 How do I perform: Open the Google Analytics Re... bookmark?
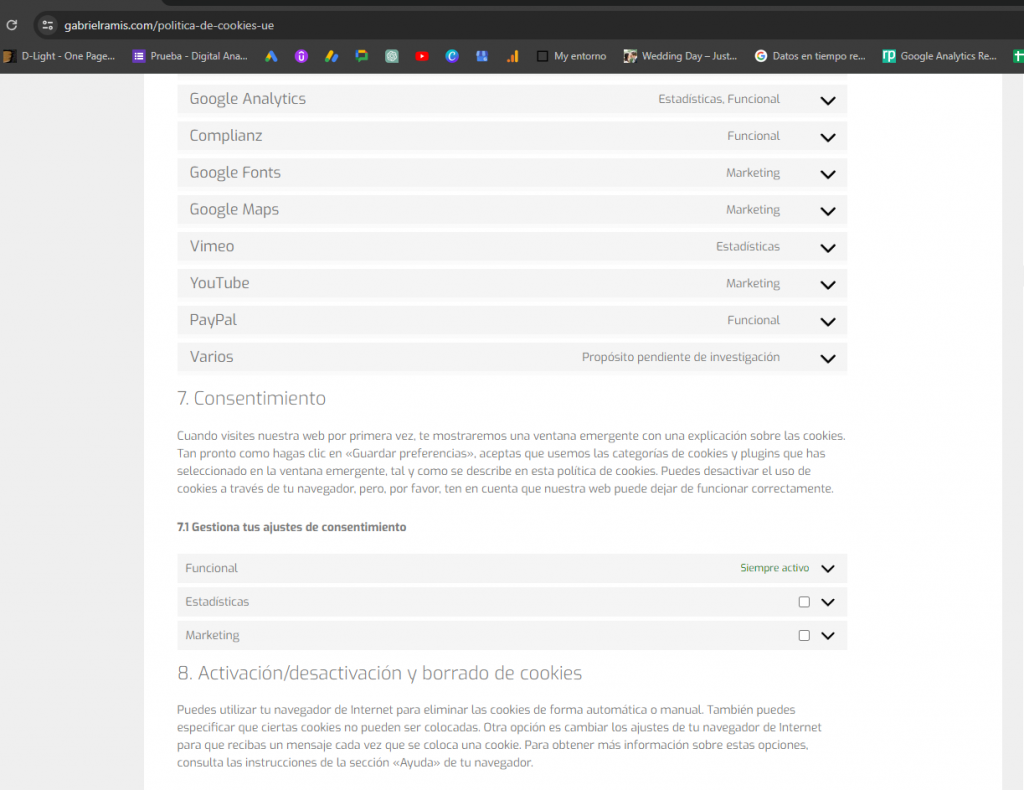(940, 57)
